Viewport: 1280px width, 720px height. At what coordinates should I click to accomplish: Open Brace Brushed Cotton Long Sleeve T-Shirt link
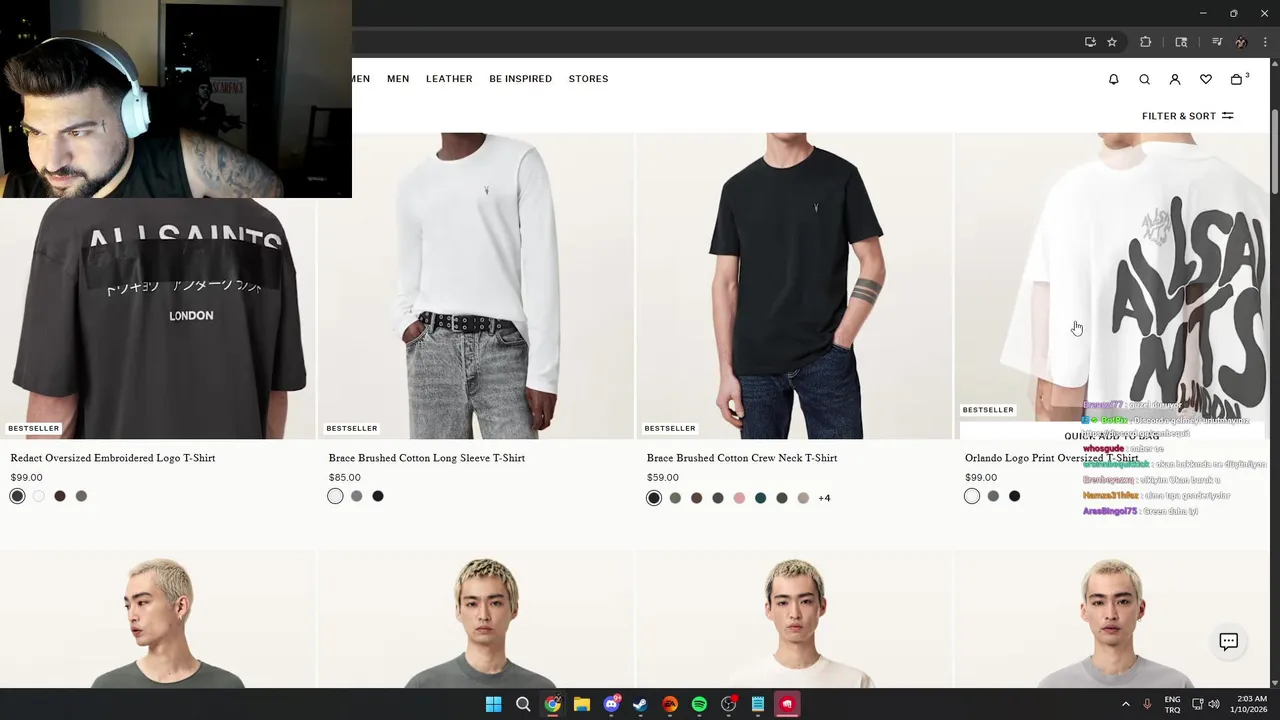pos(427,458)
